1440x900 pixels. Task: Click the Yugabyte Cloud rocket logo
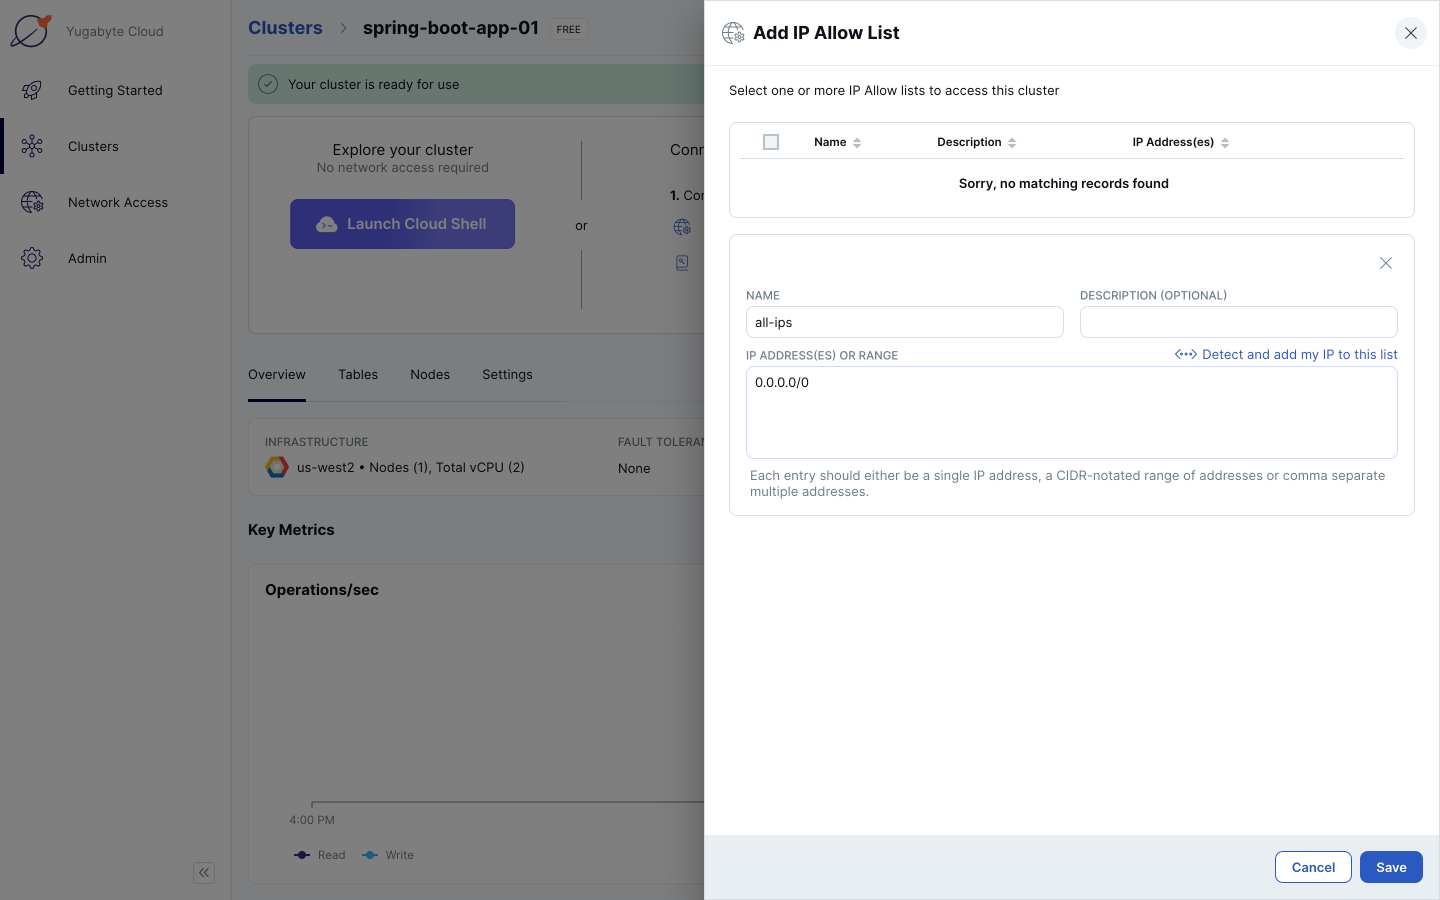point(31,31)
